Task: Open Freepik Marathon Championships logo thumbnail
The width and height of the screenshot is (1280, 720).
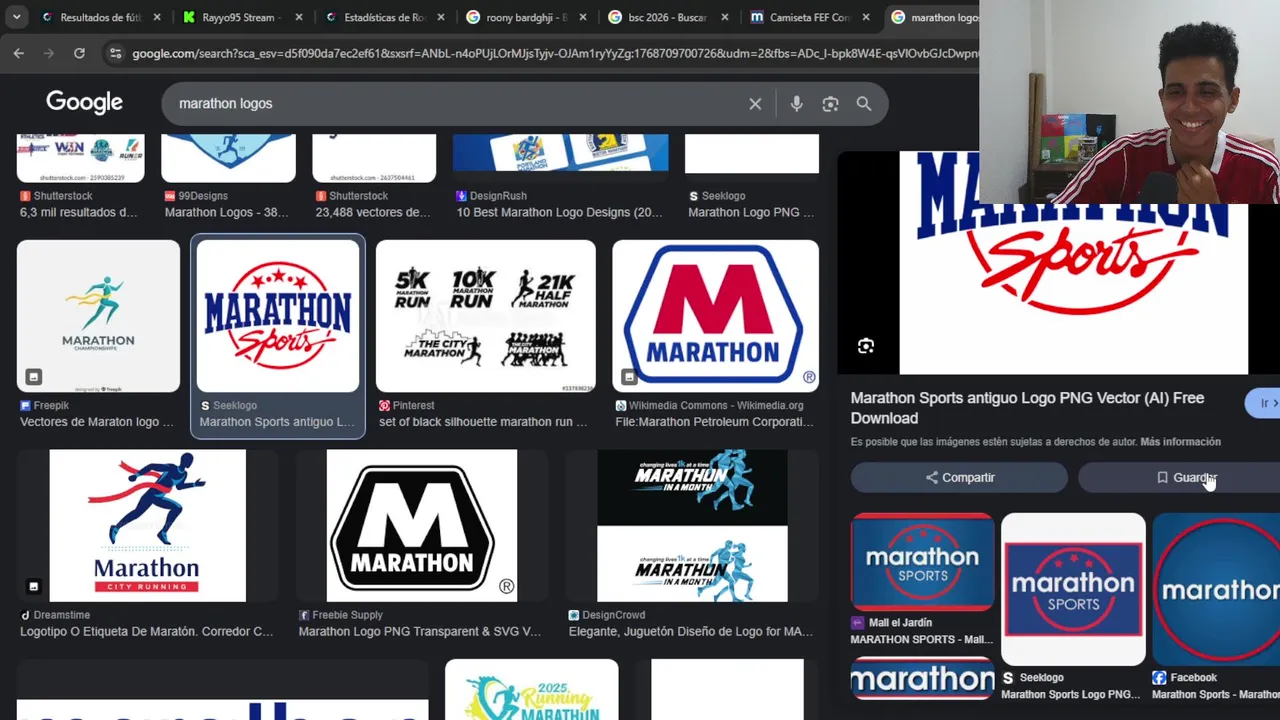Action: pyautogui.click(x=98, y=316)
